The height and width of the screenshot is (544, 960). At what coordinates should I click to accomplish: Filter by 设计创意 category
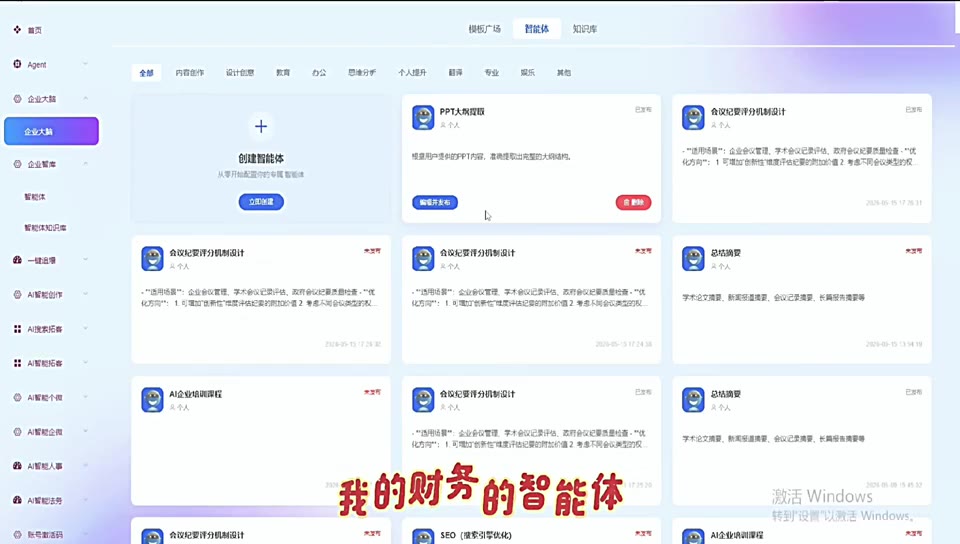240,72
